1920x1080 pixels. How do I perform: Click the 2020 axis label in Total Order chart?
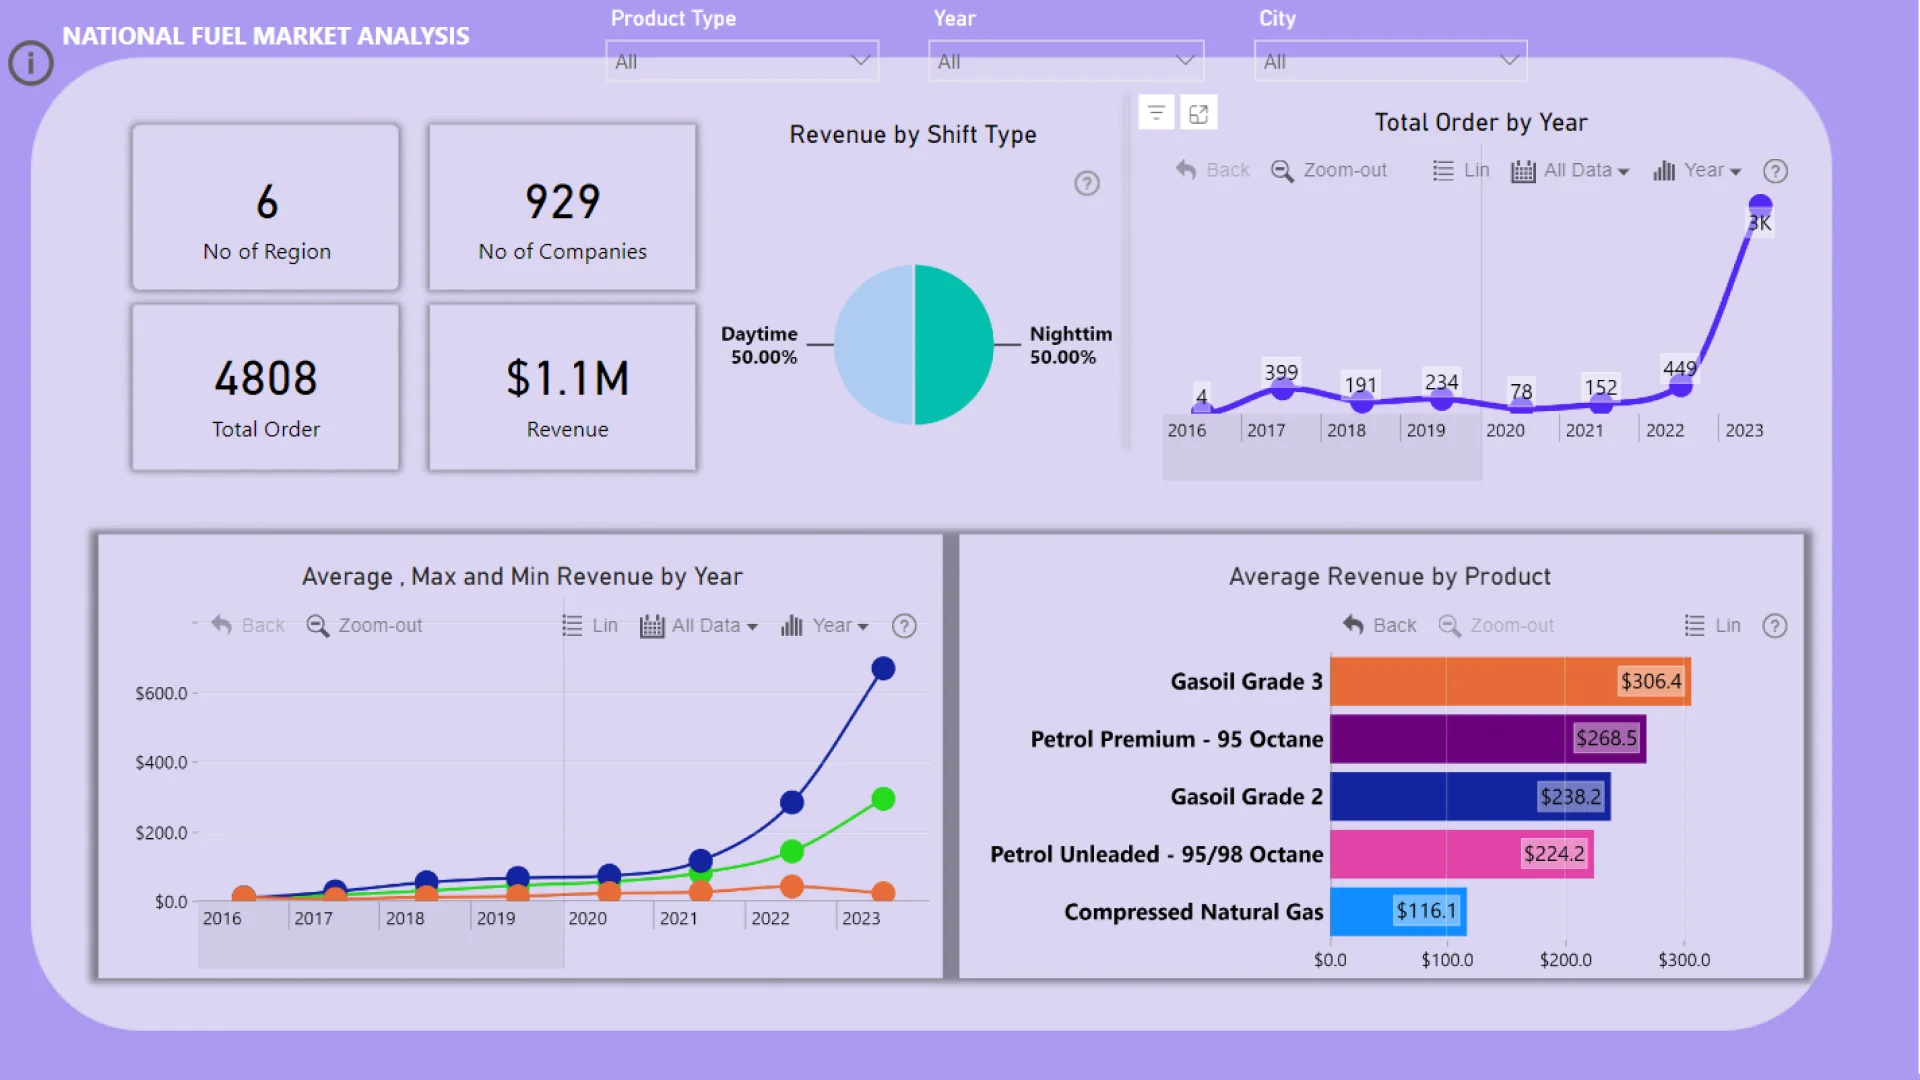1505,430
